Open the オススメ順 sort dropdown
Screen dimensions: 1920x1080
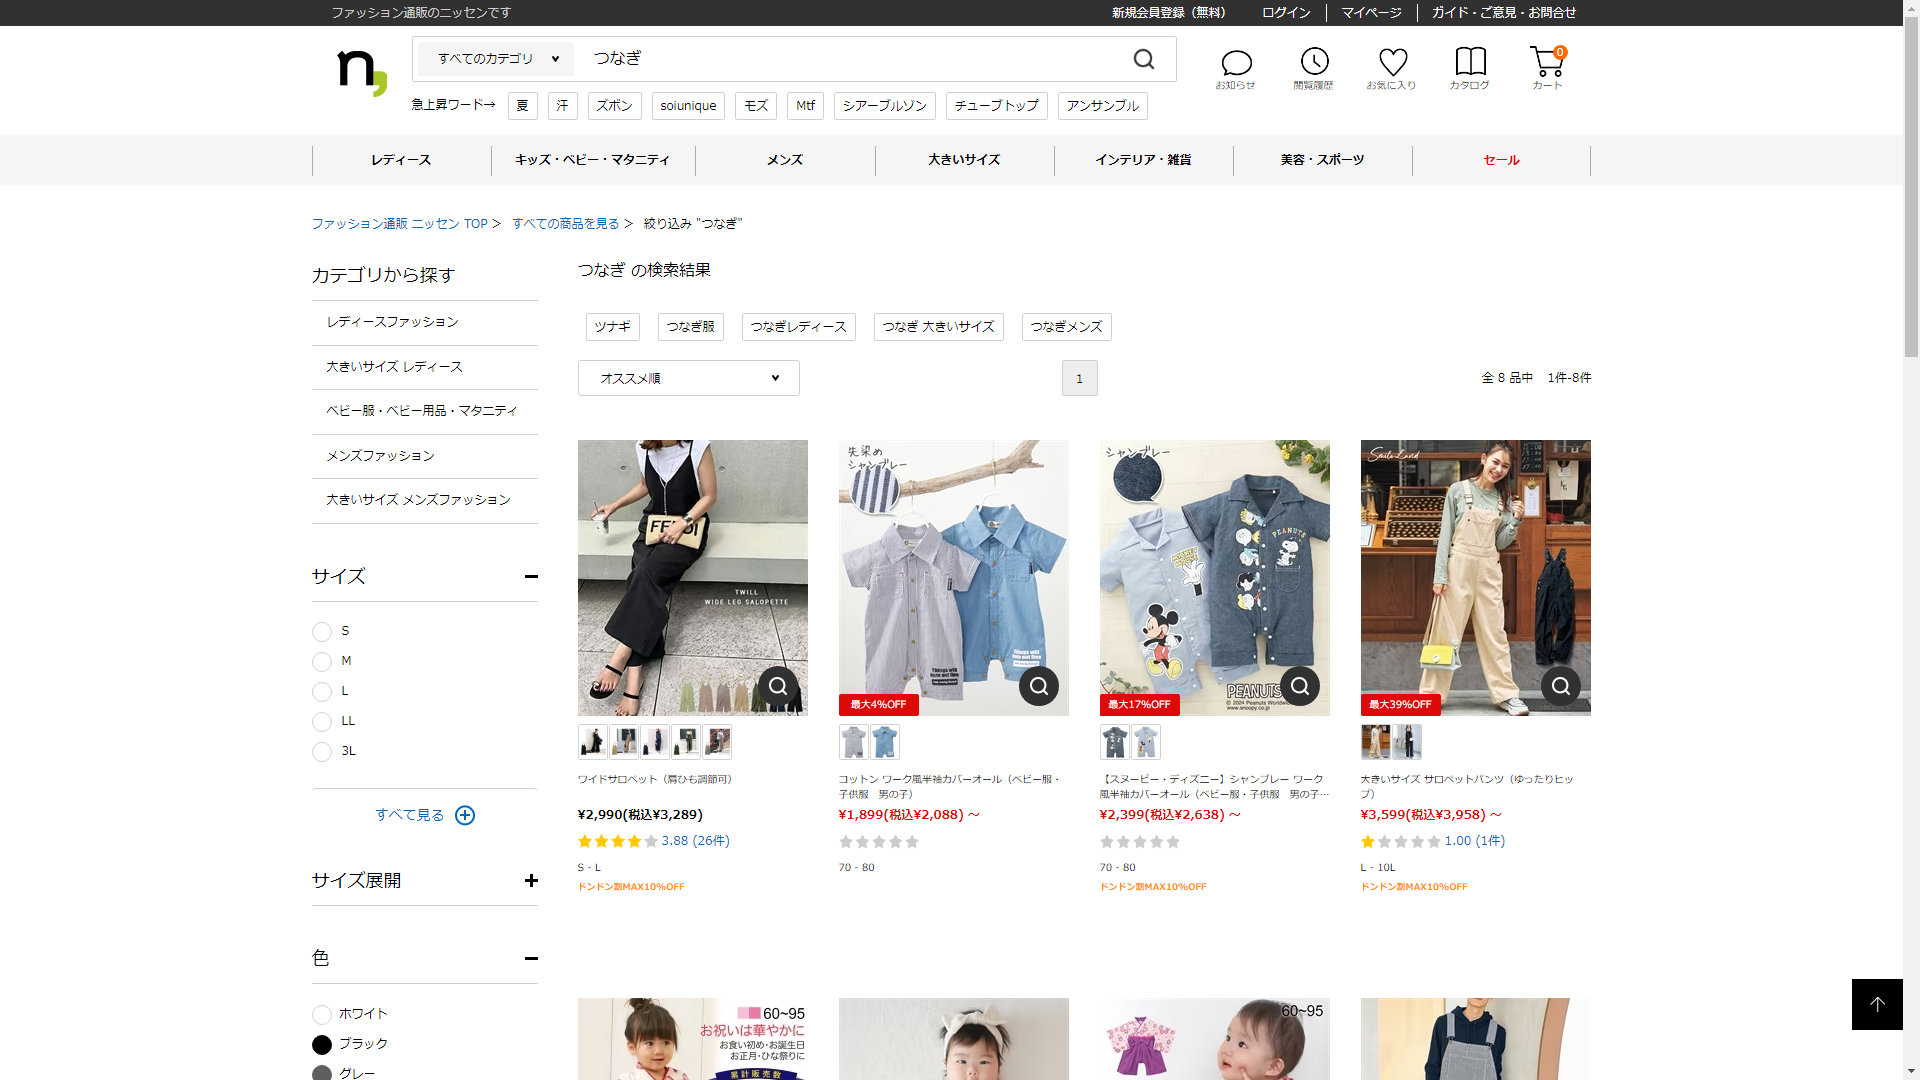coord(688,378)
